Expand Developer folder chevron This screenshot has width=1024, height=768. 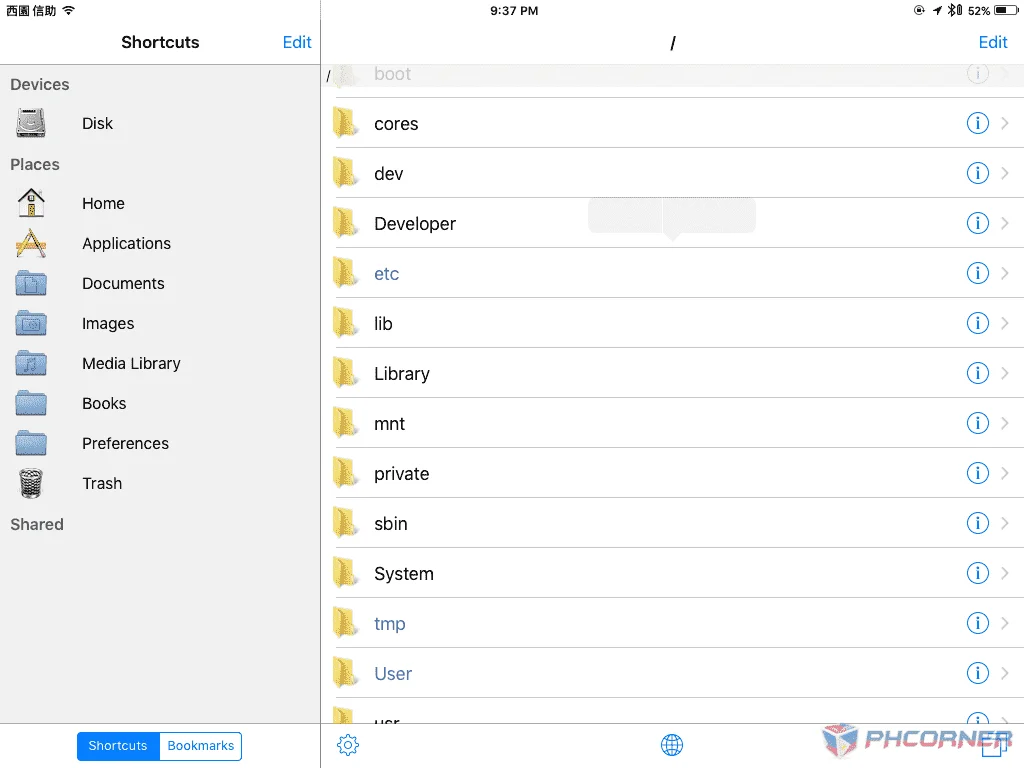1004,223
